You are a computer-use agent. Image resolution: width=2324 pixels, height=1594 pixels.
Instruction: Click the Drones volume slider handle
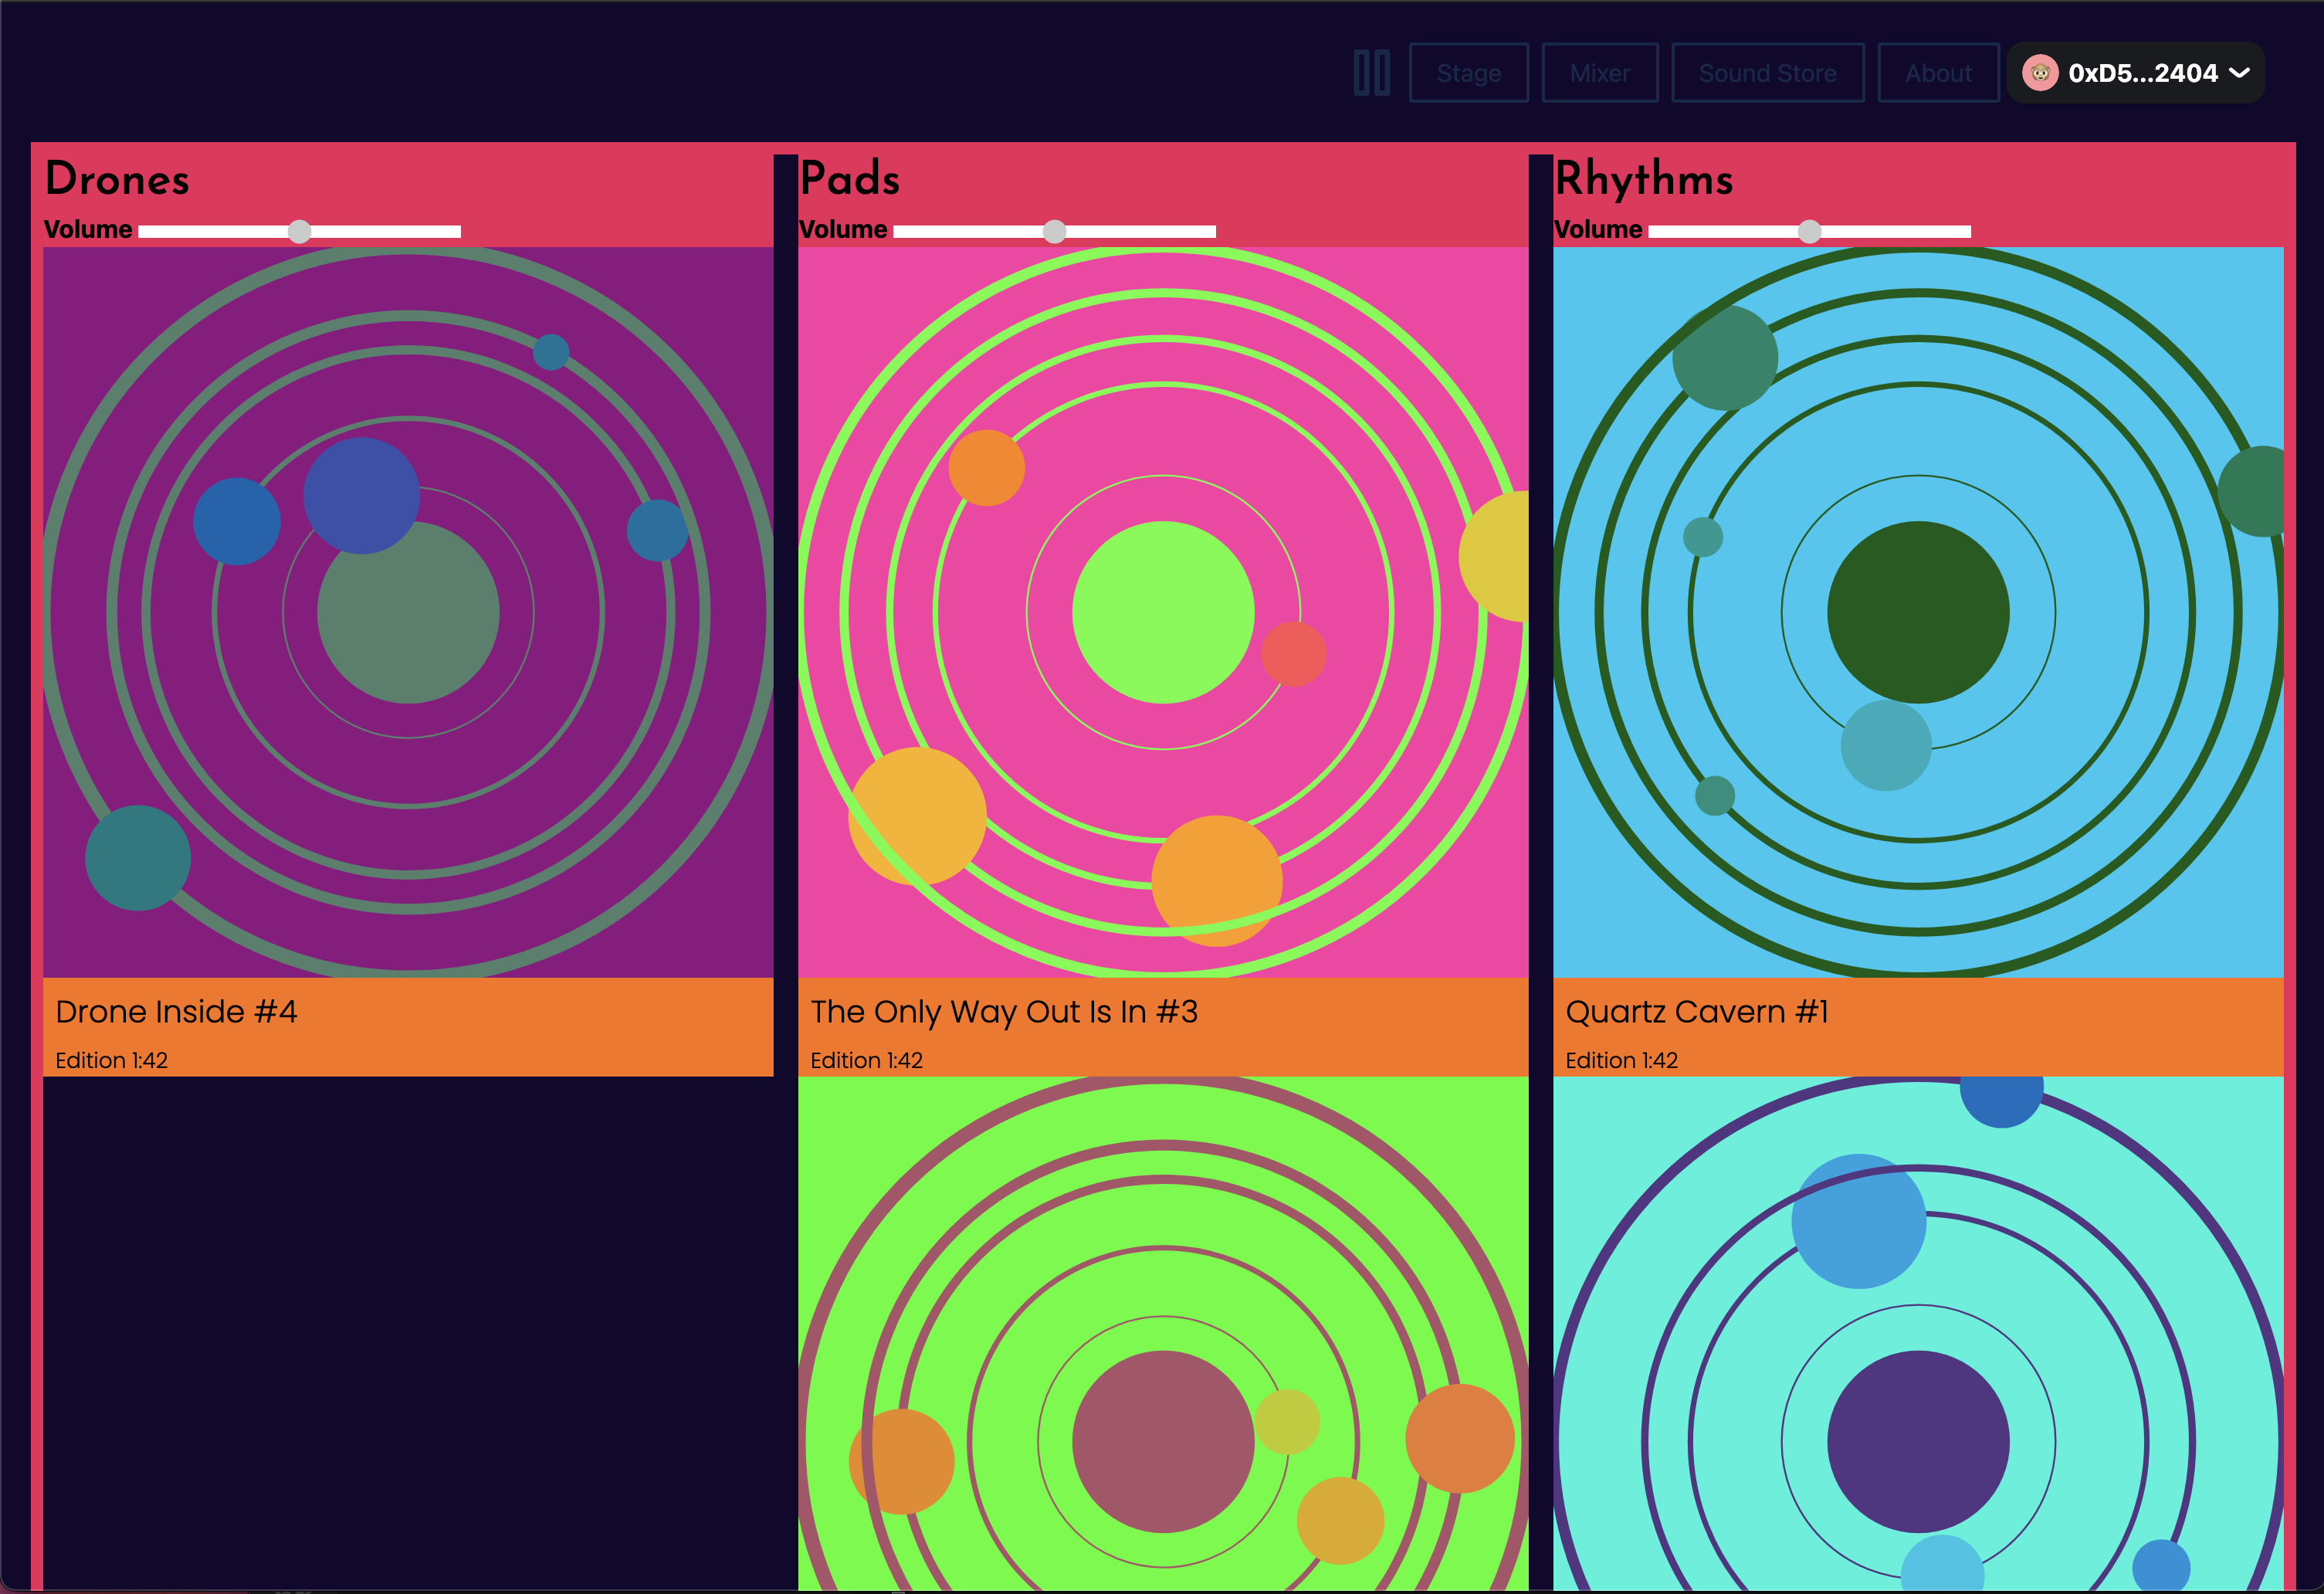[x=299, y=232]
